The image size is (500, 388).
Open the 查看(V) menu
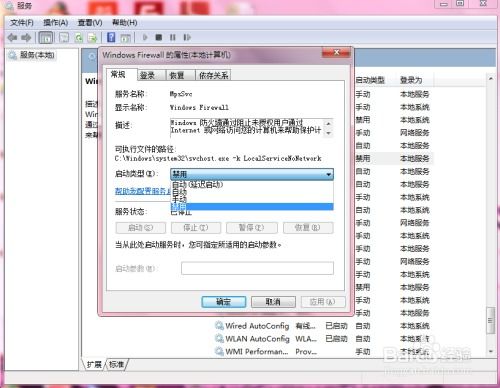coord(90,23)
